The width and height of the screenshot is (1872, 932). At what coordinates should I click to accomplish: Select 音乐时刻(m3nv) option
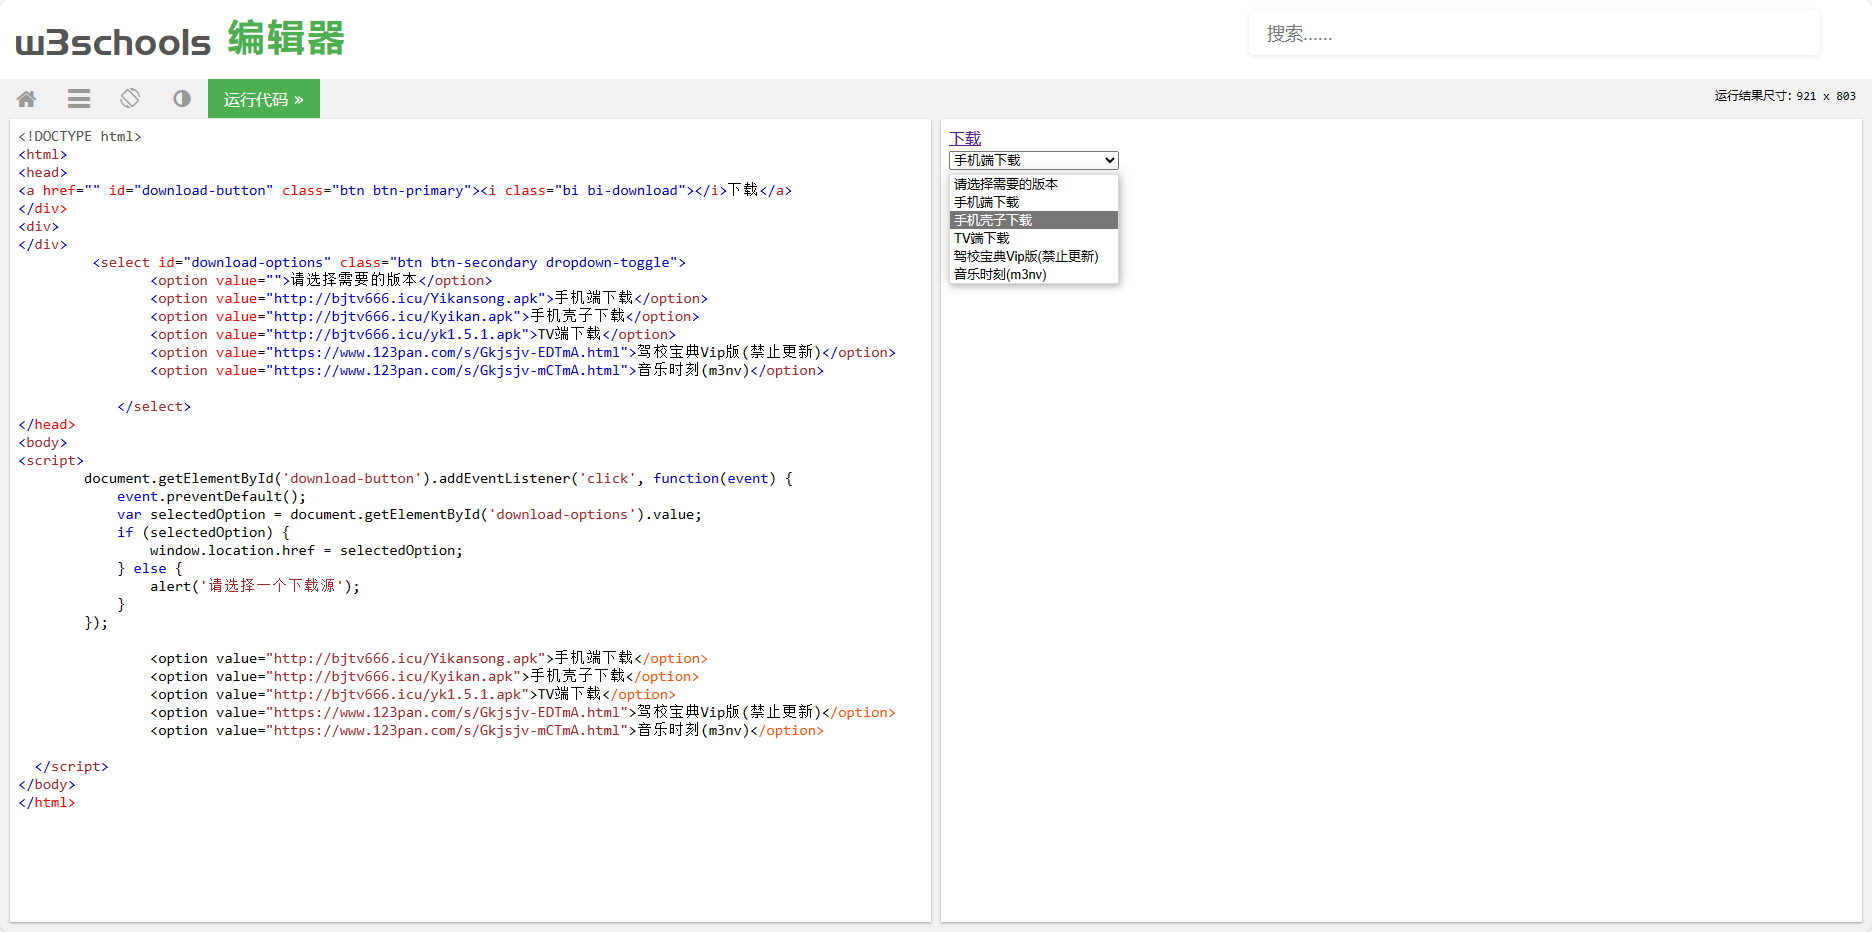1034,274
